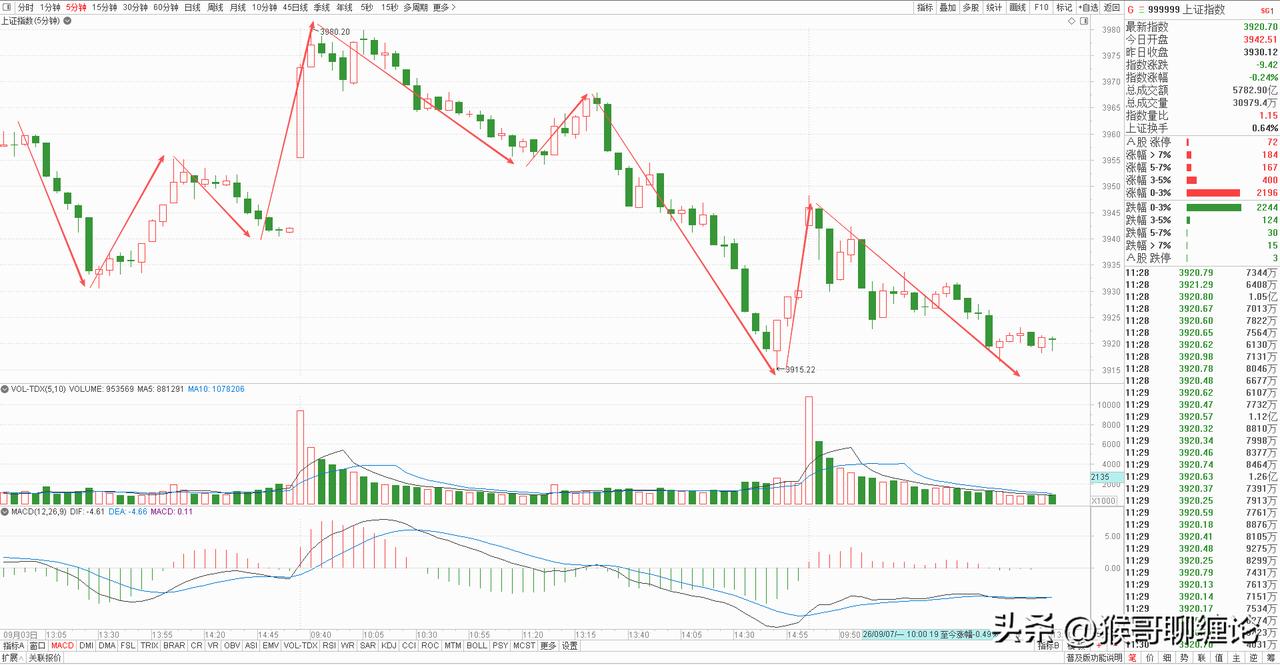Select the 5分钟 period

pos(76,7)
